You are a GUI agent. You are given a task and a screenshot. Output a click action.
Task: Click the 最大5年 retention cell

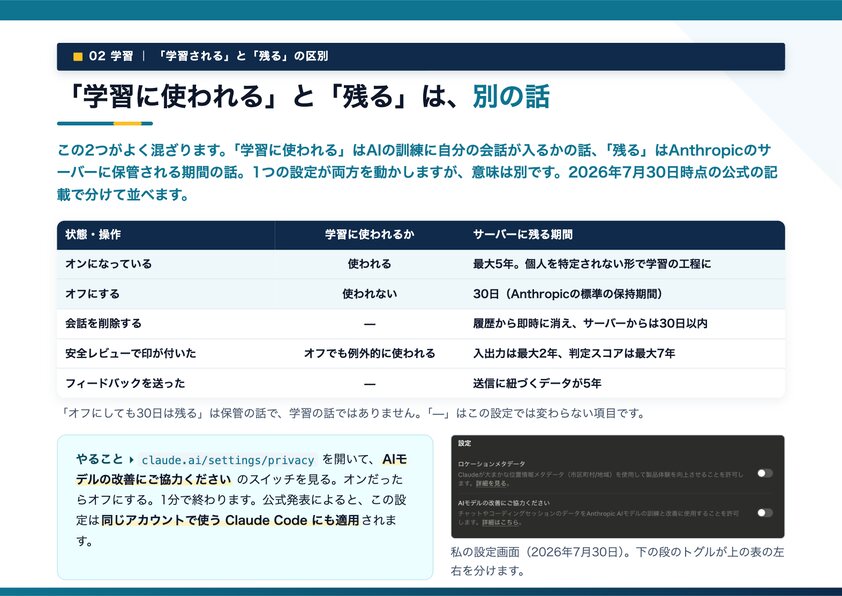tap(592, 264)
